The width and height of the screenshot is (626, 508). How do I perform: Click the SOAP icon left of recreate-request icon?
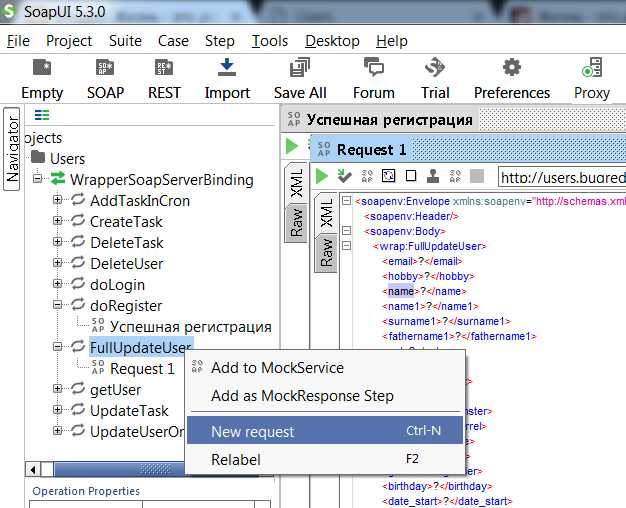[x=367, y=176]
